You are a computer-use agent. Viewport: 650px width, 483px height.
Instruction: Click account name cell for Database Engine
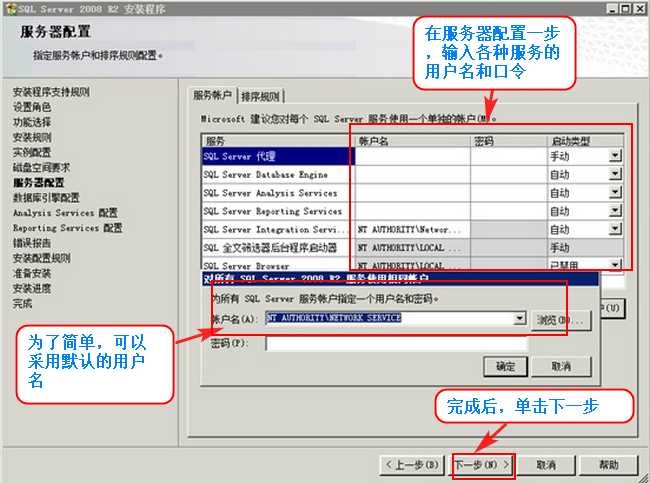tap(412, 175)
